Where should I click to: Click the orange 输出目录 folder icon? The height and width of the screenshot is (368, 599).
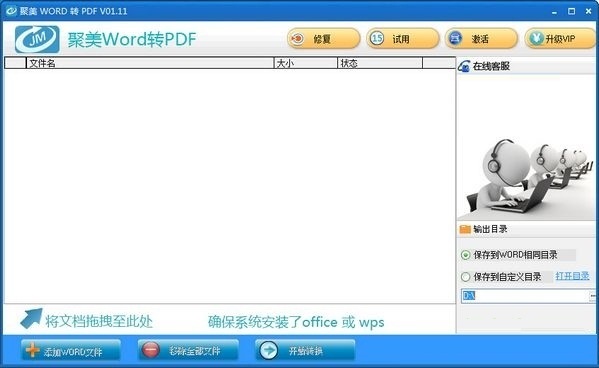(465, 229)
